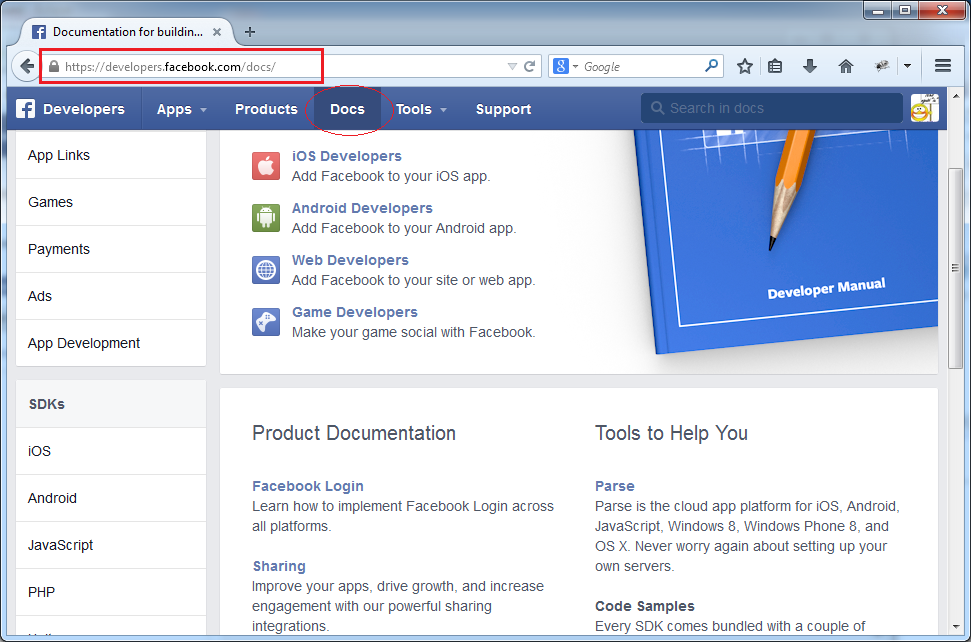Viewport: 971px width, 642px height.
Task: Open the Google search engine selector
Action: tap(566, 66)
